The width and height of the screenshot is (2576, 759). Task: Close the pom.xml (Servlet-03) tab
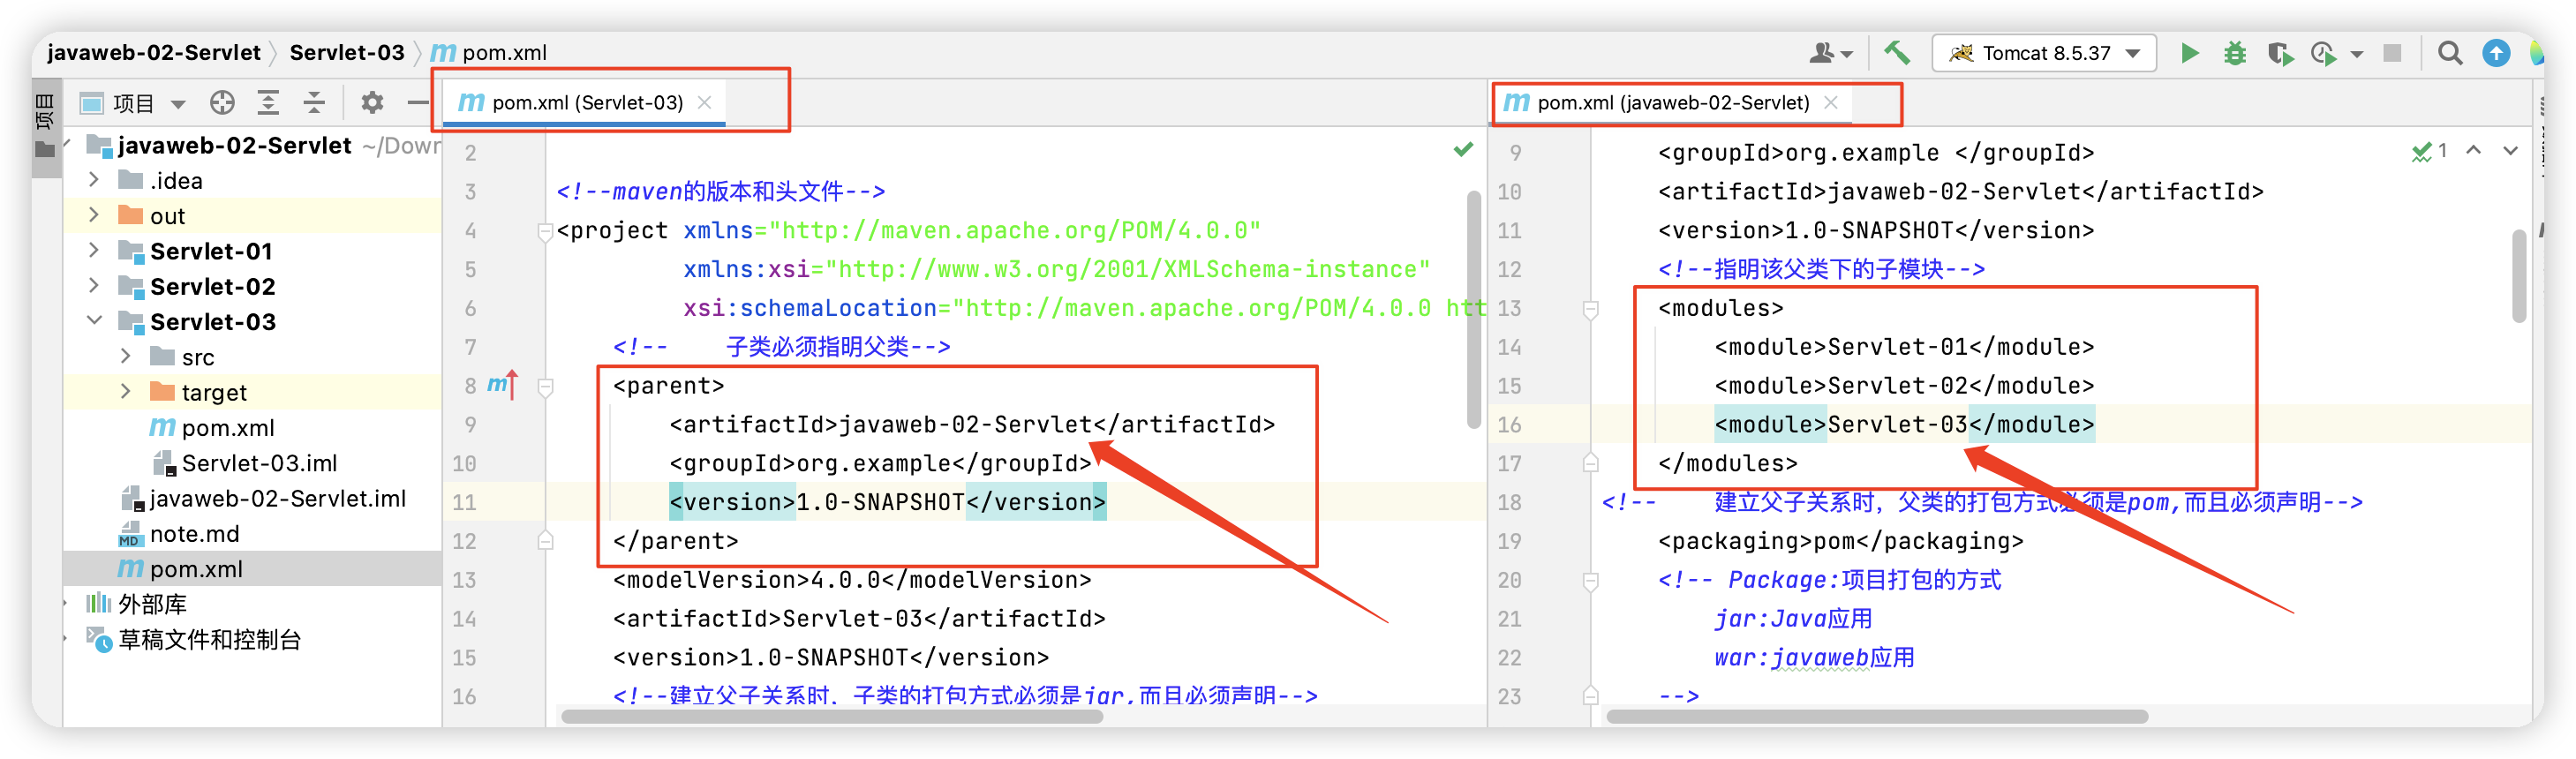point(705,103)
